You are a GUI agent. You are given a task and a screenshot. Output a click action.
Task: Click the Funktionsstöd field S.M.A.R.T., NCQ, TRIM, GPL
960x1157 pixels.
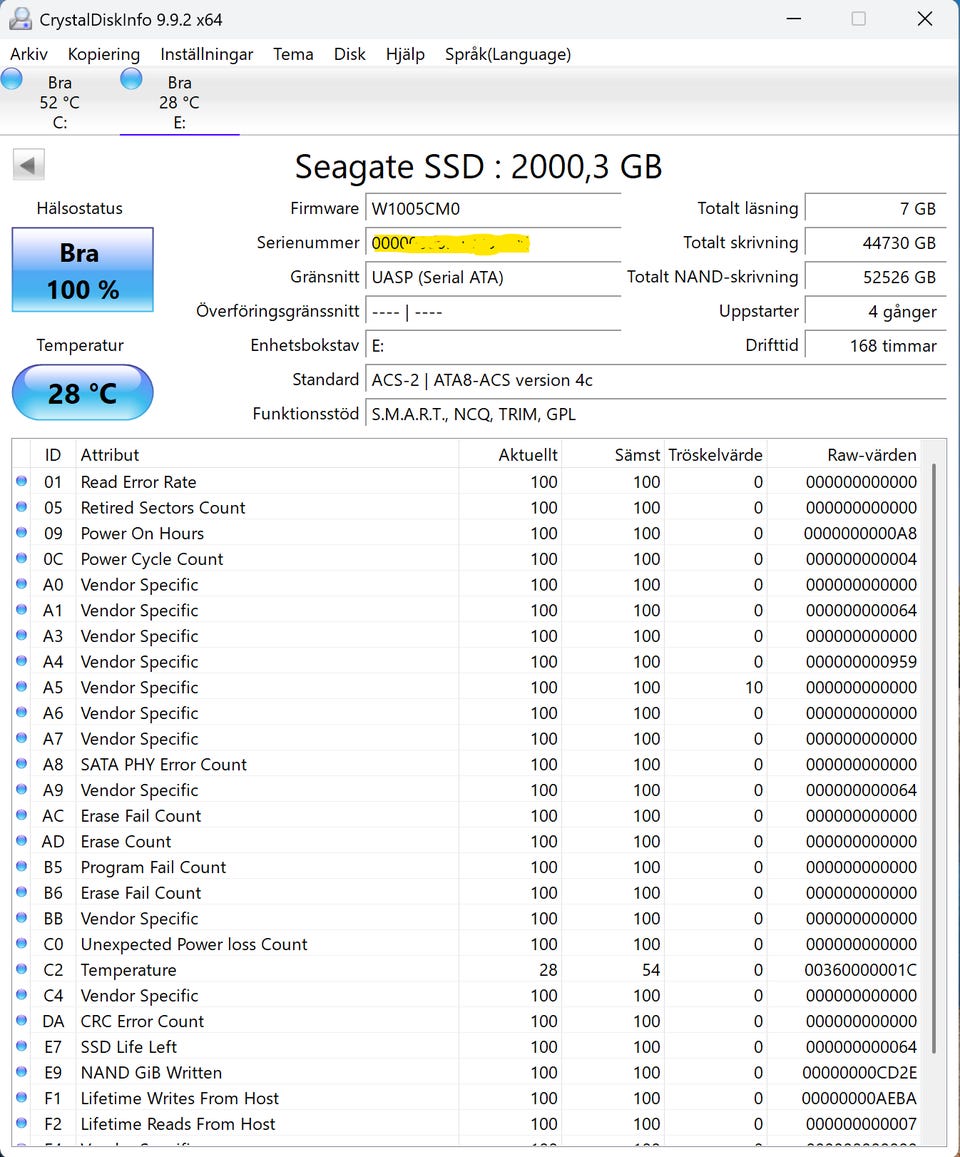[x=656, y=414]
